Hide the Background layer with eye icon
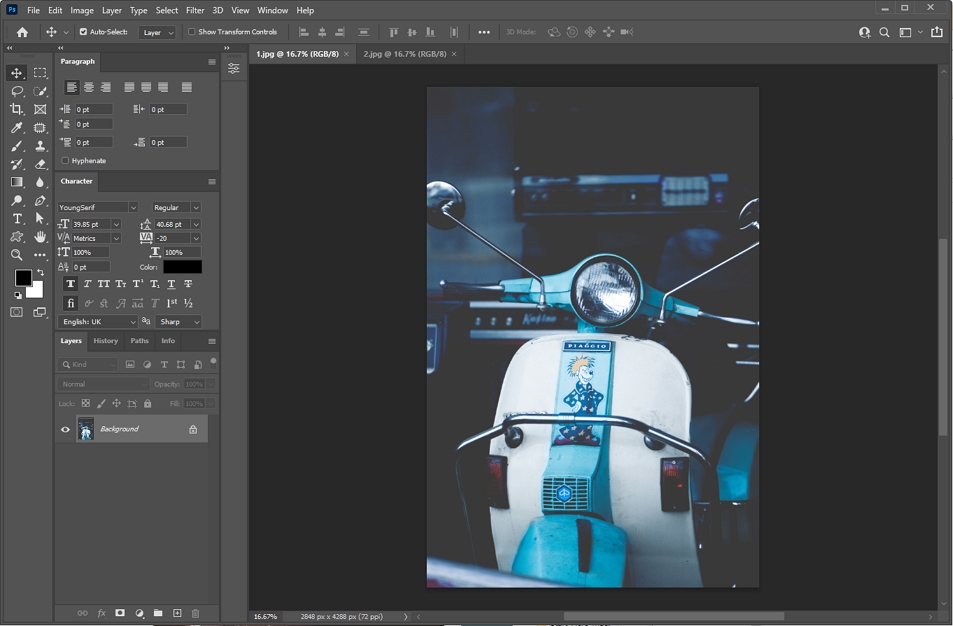The width and height of the screenshot is (953, 626). pos(66,430)
